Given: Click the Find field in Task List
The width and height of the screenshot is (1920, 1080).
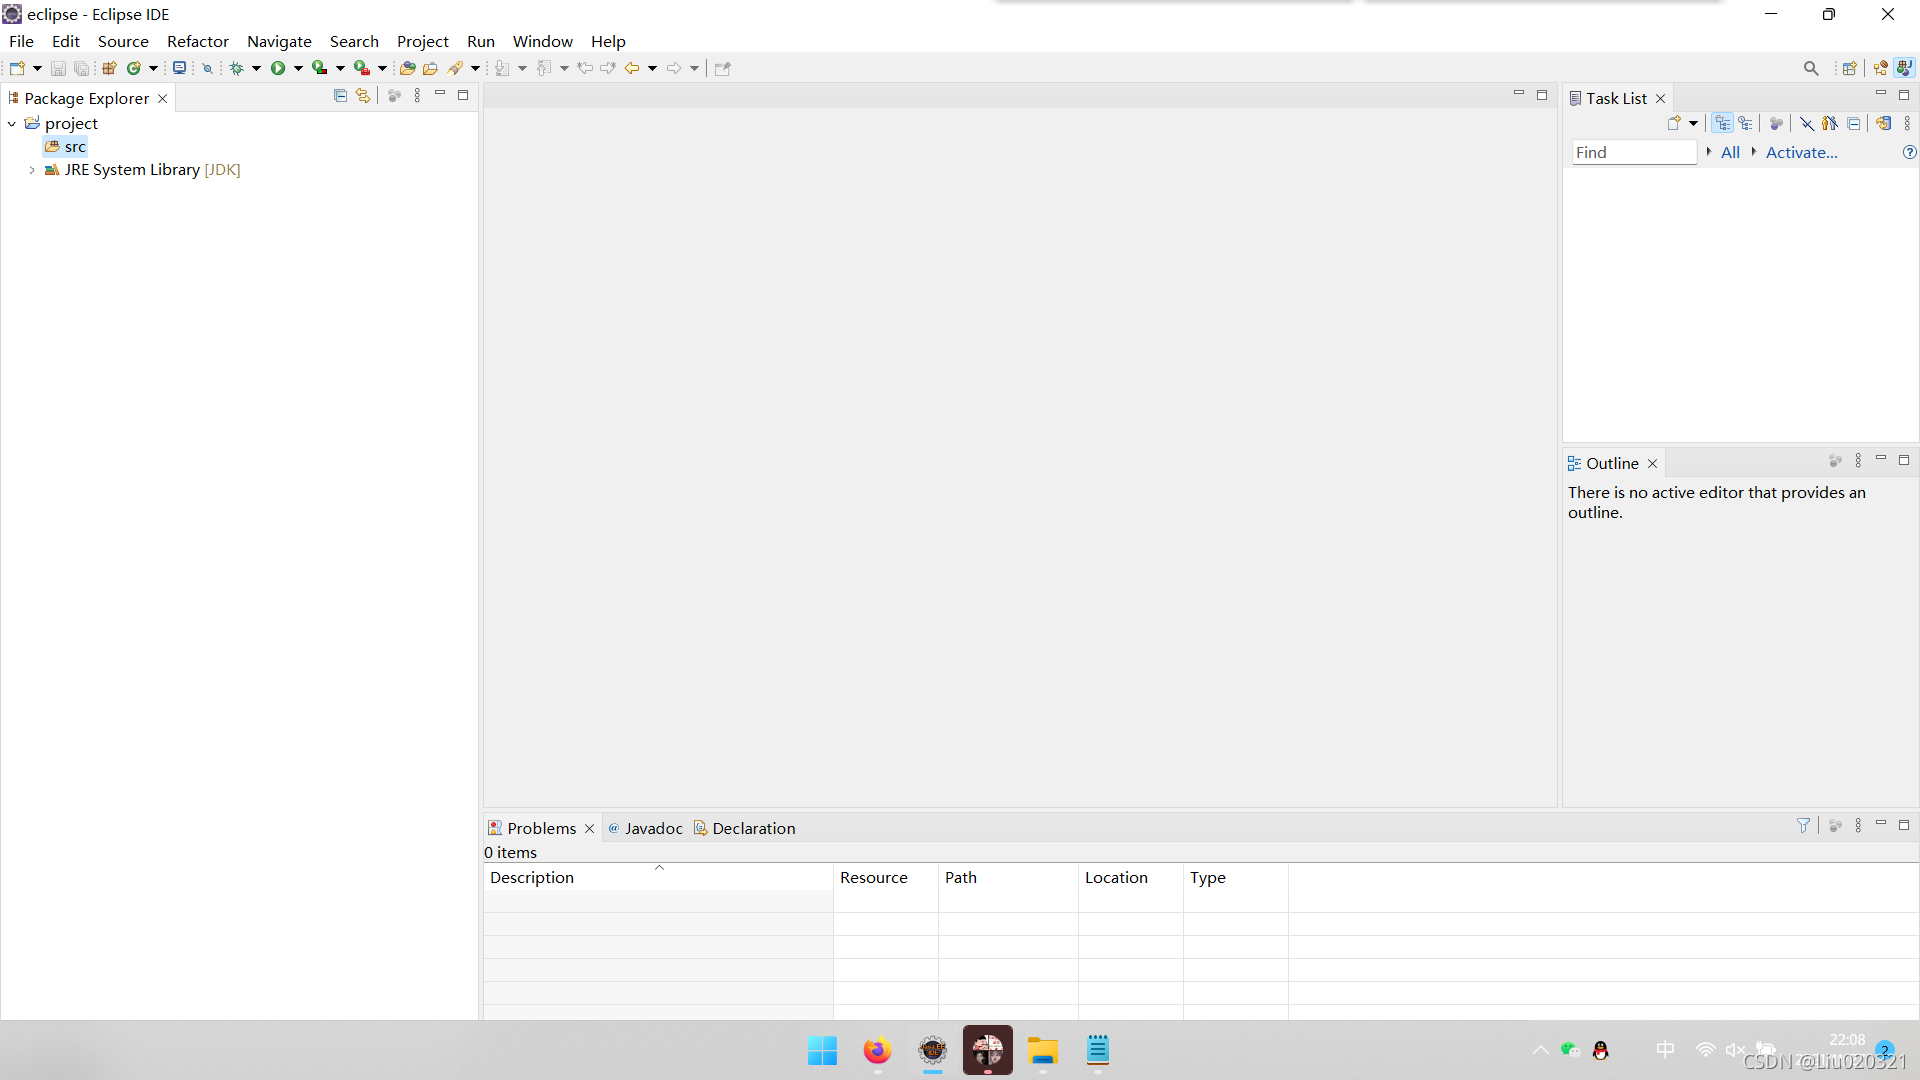Looking at the screenshot, I should click(1633, 152).
